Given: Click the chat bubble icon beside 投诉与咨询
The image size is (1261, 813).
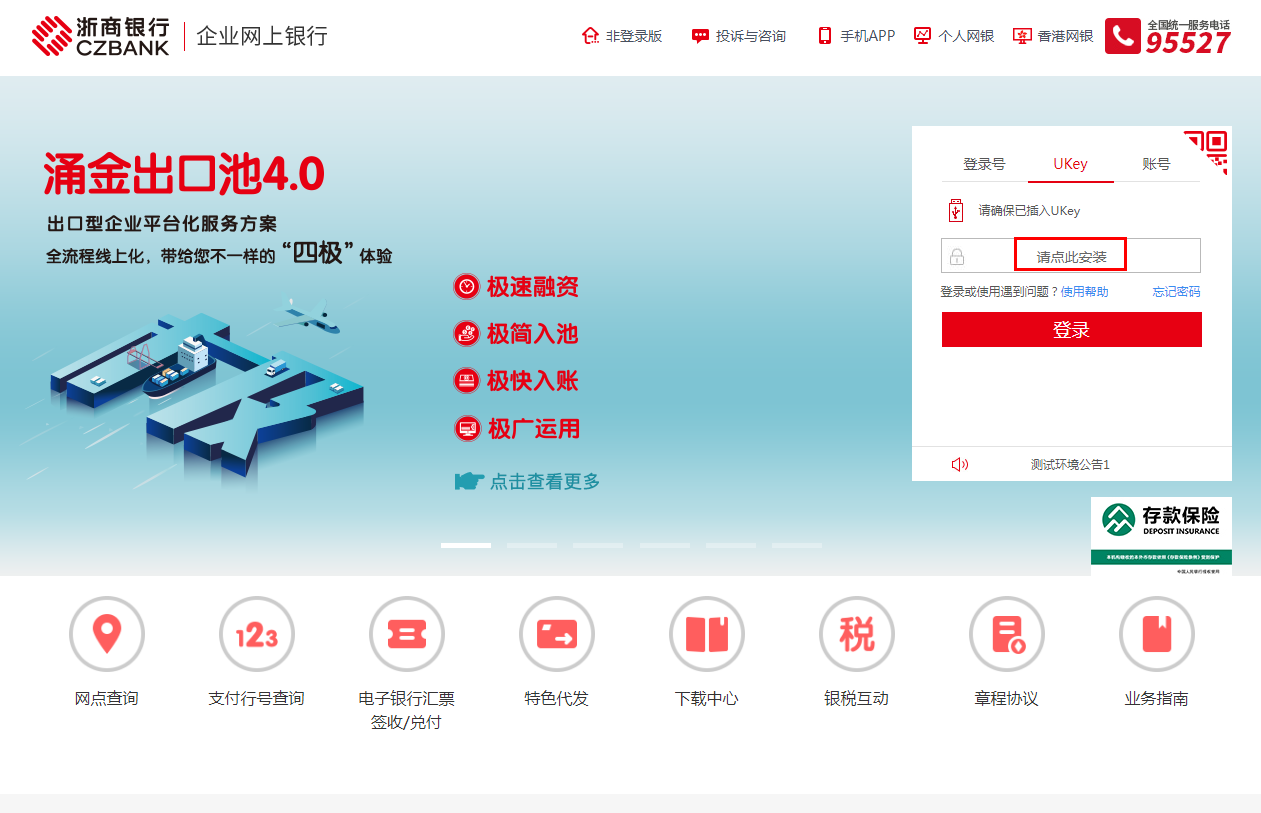Looking at the screenshot, I should 700,36.
